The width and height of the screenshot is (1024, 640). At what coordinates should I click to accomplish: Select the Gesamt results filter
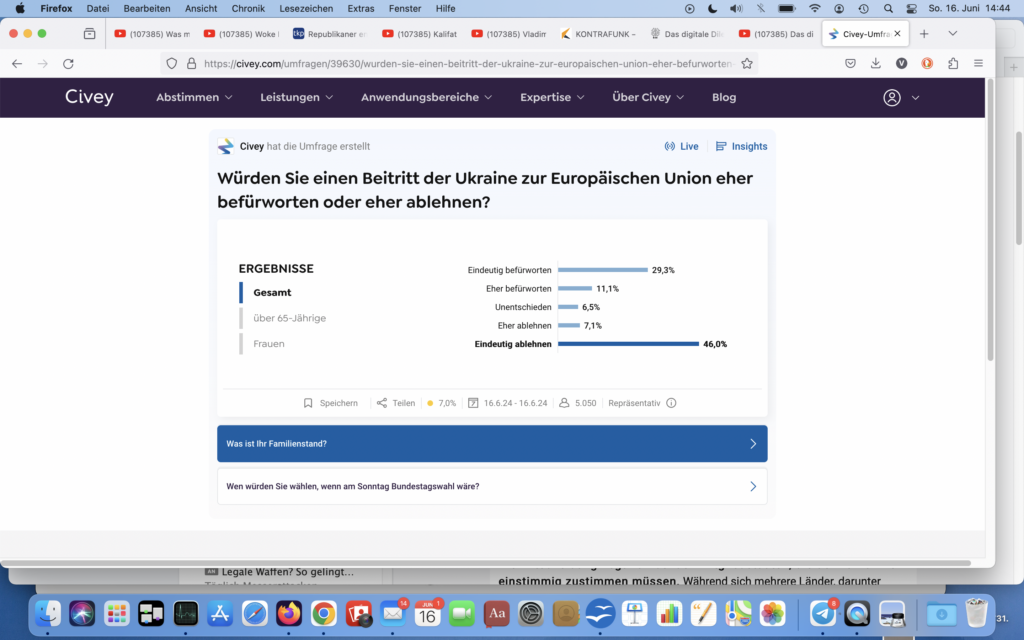(272, 292)
